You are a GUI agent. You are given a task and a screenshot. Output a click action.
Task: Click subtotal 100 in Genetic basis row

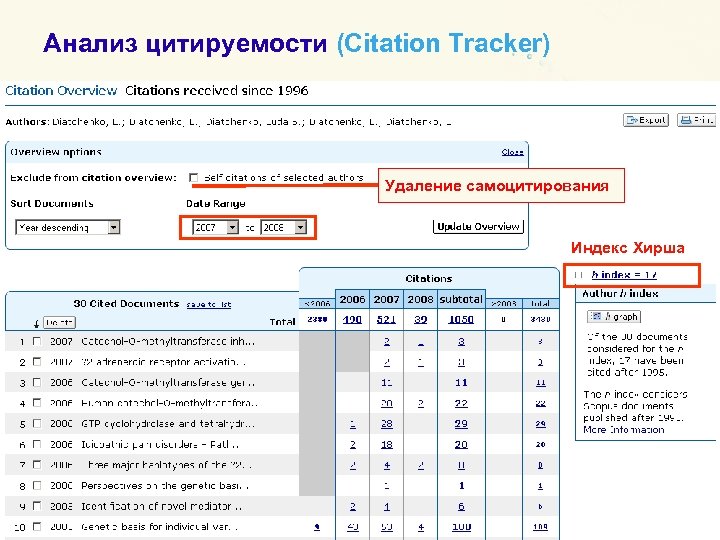(461, 527)
